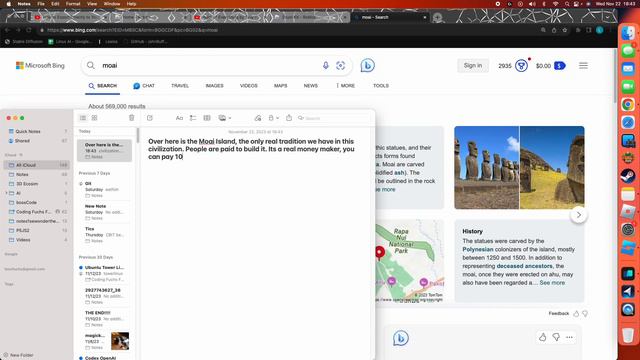
Task: Click thumbs up next to Feedback
Action: (x=576, y=313)
